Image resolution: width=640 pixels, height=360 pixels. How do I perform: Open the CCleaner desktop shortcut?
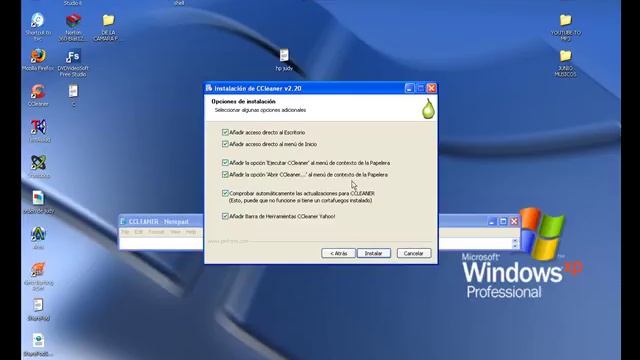coord(38,92)
